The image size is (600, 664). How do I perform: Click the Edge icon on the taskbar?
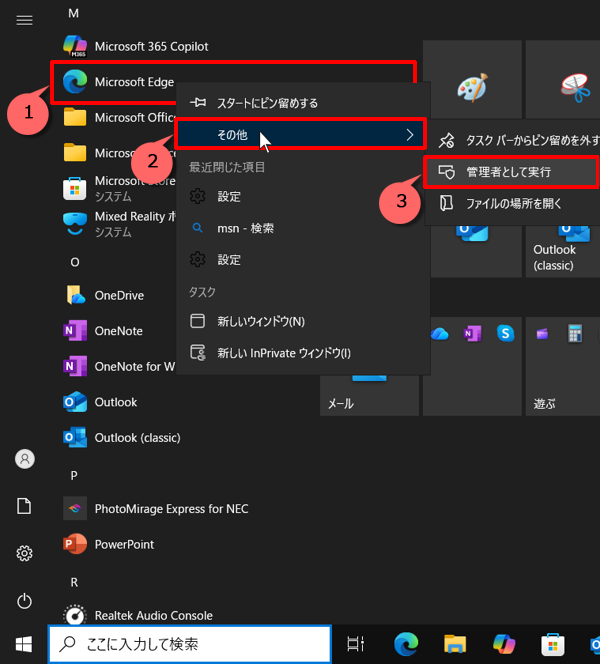pos(405,643)
